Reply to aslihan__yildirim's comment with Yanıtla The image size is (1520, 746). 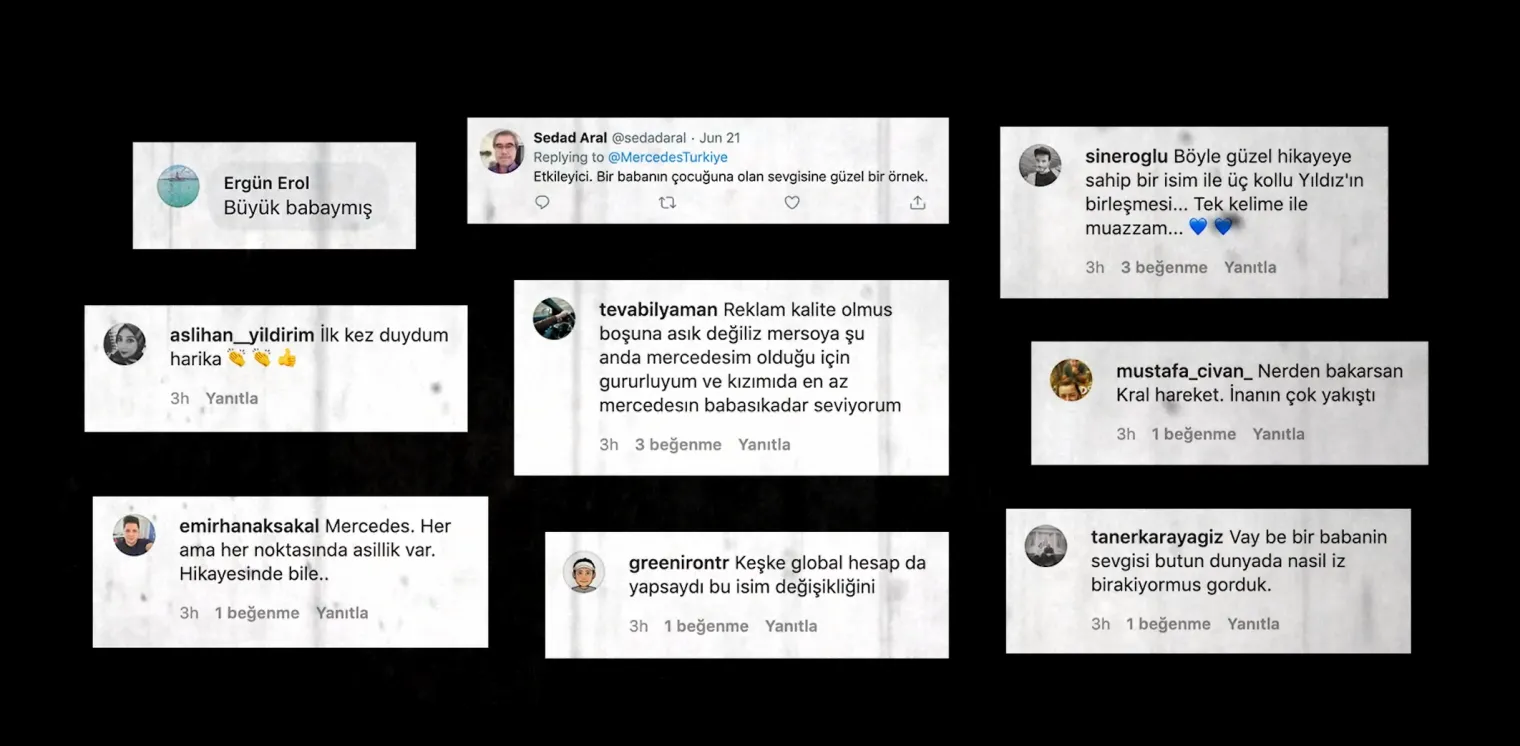click(x=232, y=398)
